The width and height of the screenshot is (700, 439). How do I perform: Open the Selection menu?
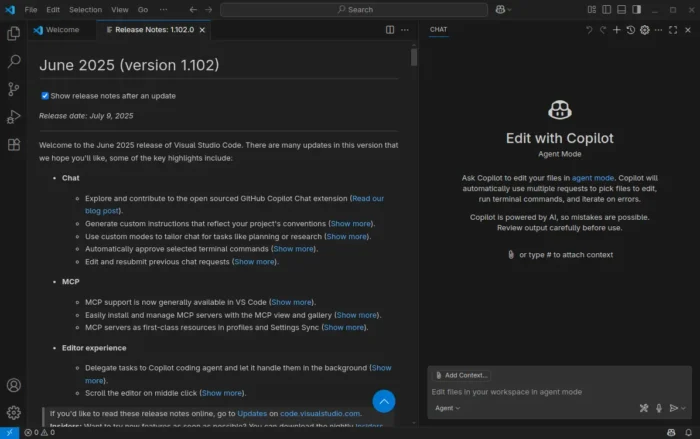pos(85,9)
